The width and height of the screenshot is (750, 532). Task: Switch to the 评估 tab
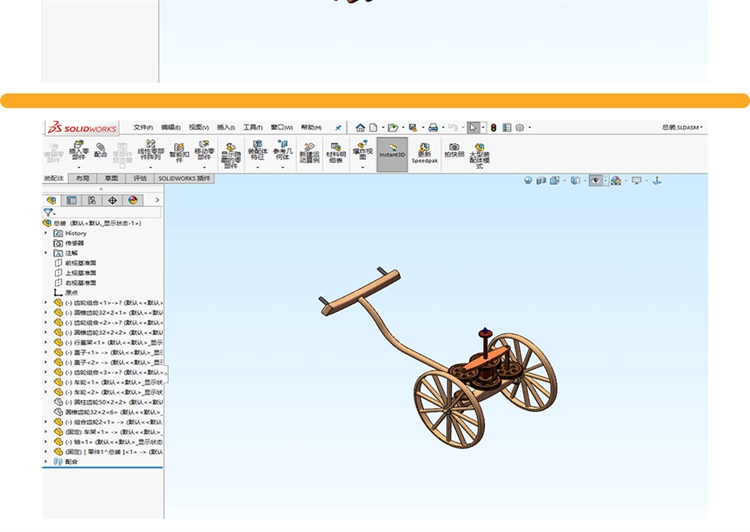tap(140, 178)
